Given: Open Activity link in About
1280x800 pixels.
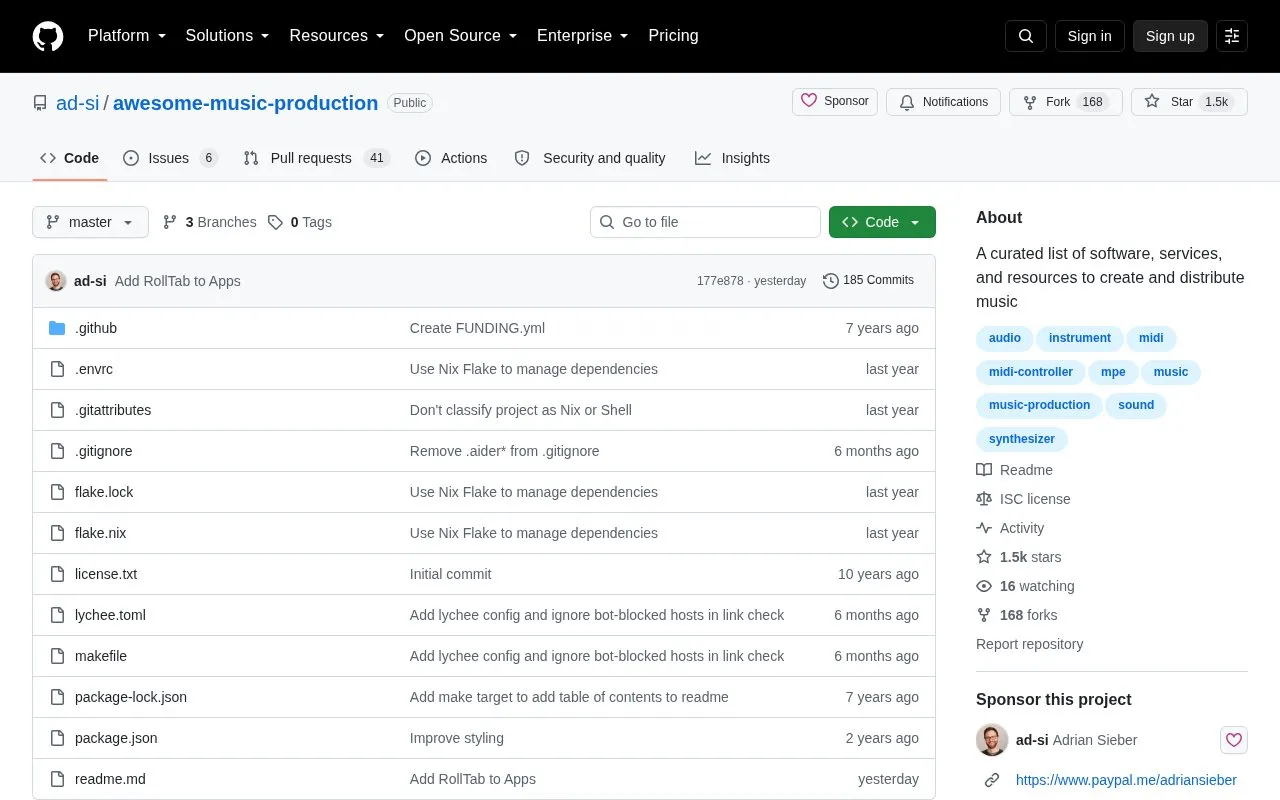Looking at the screenshot, I should coord(1010,528).
